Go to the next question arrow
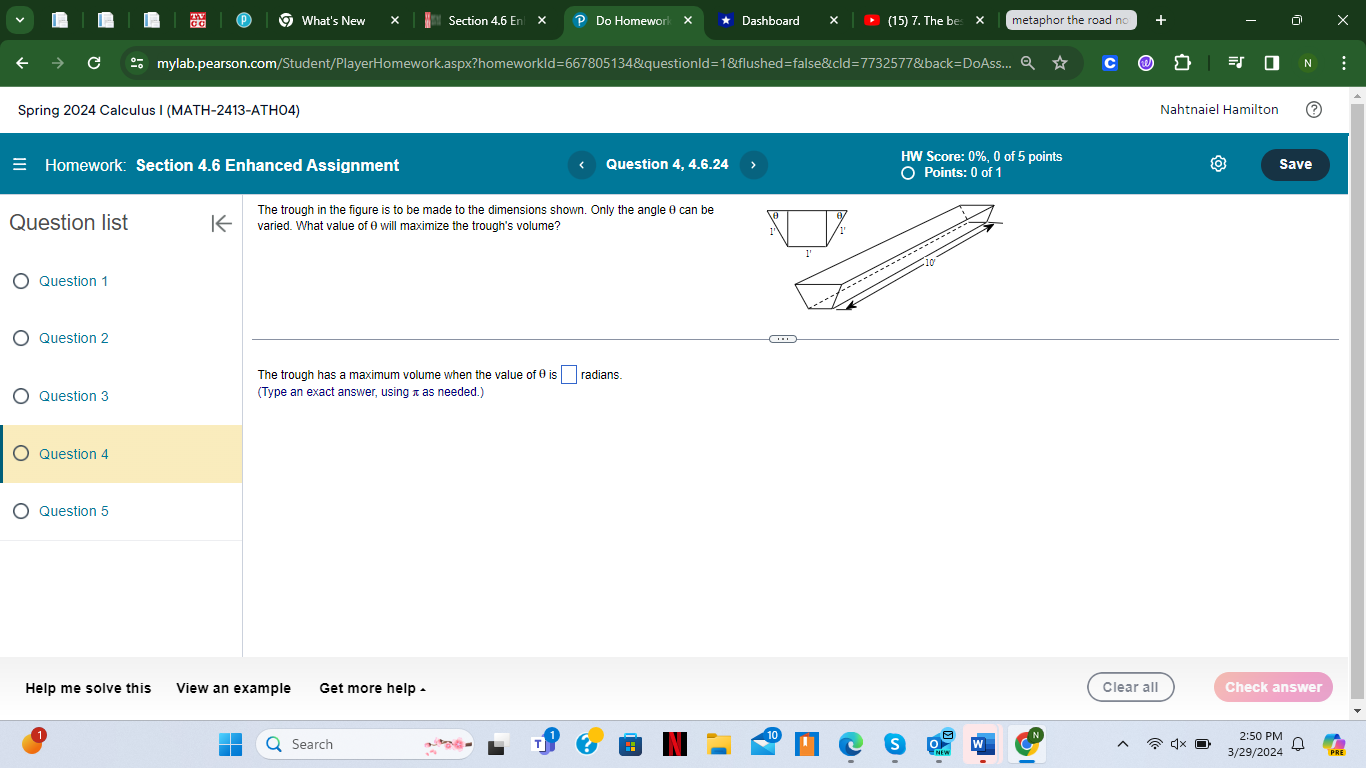Viewport: 1366px width, 768px height. click(754, 165)
